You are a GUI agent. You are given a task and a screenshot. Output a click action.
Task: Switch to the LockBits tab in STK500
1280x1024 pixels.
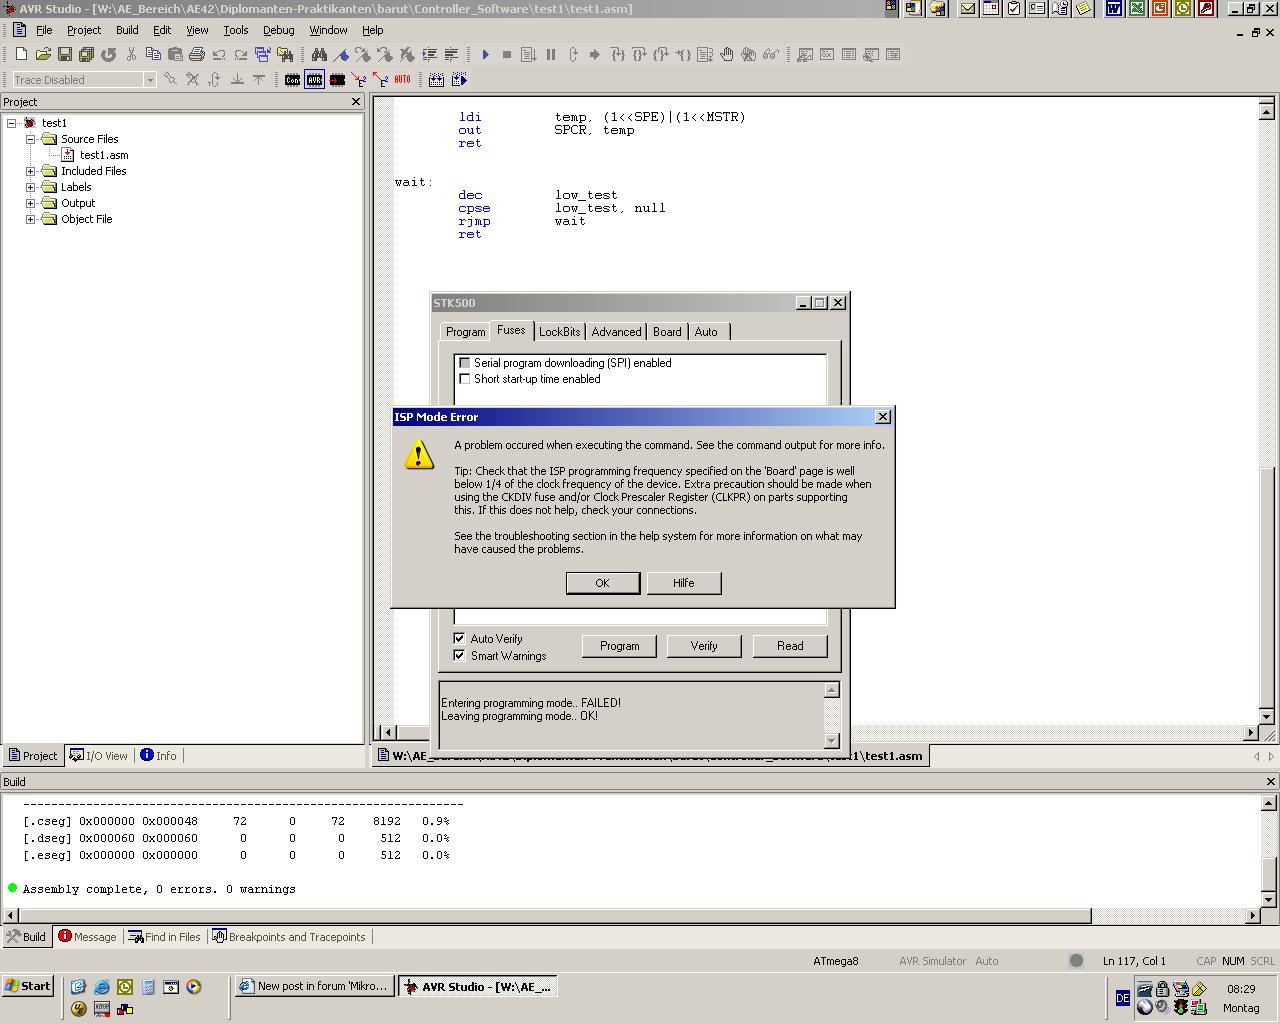pos(559,332)
